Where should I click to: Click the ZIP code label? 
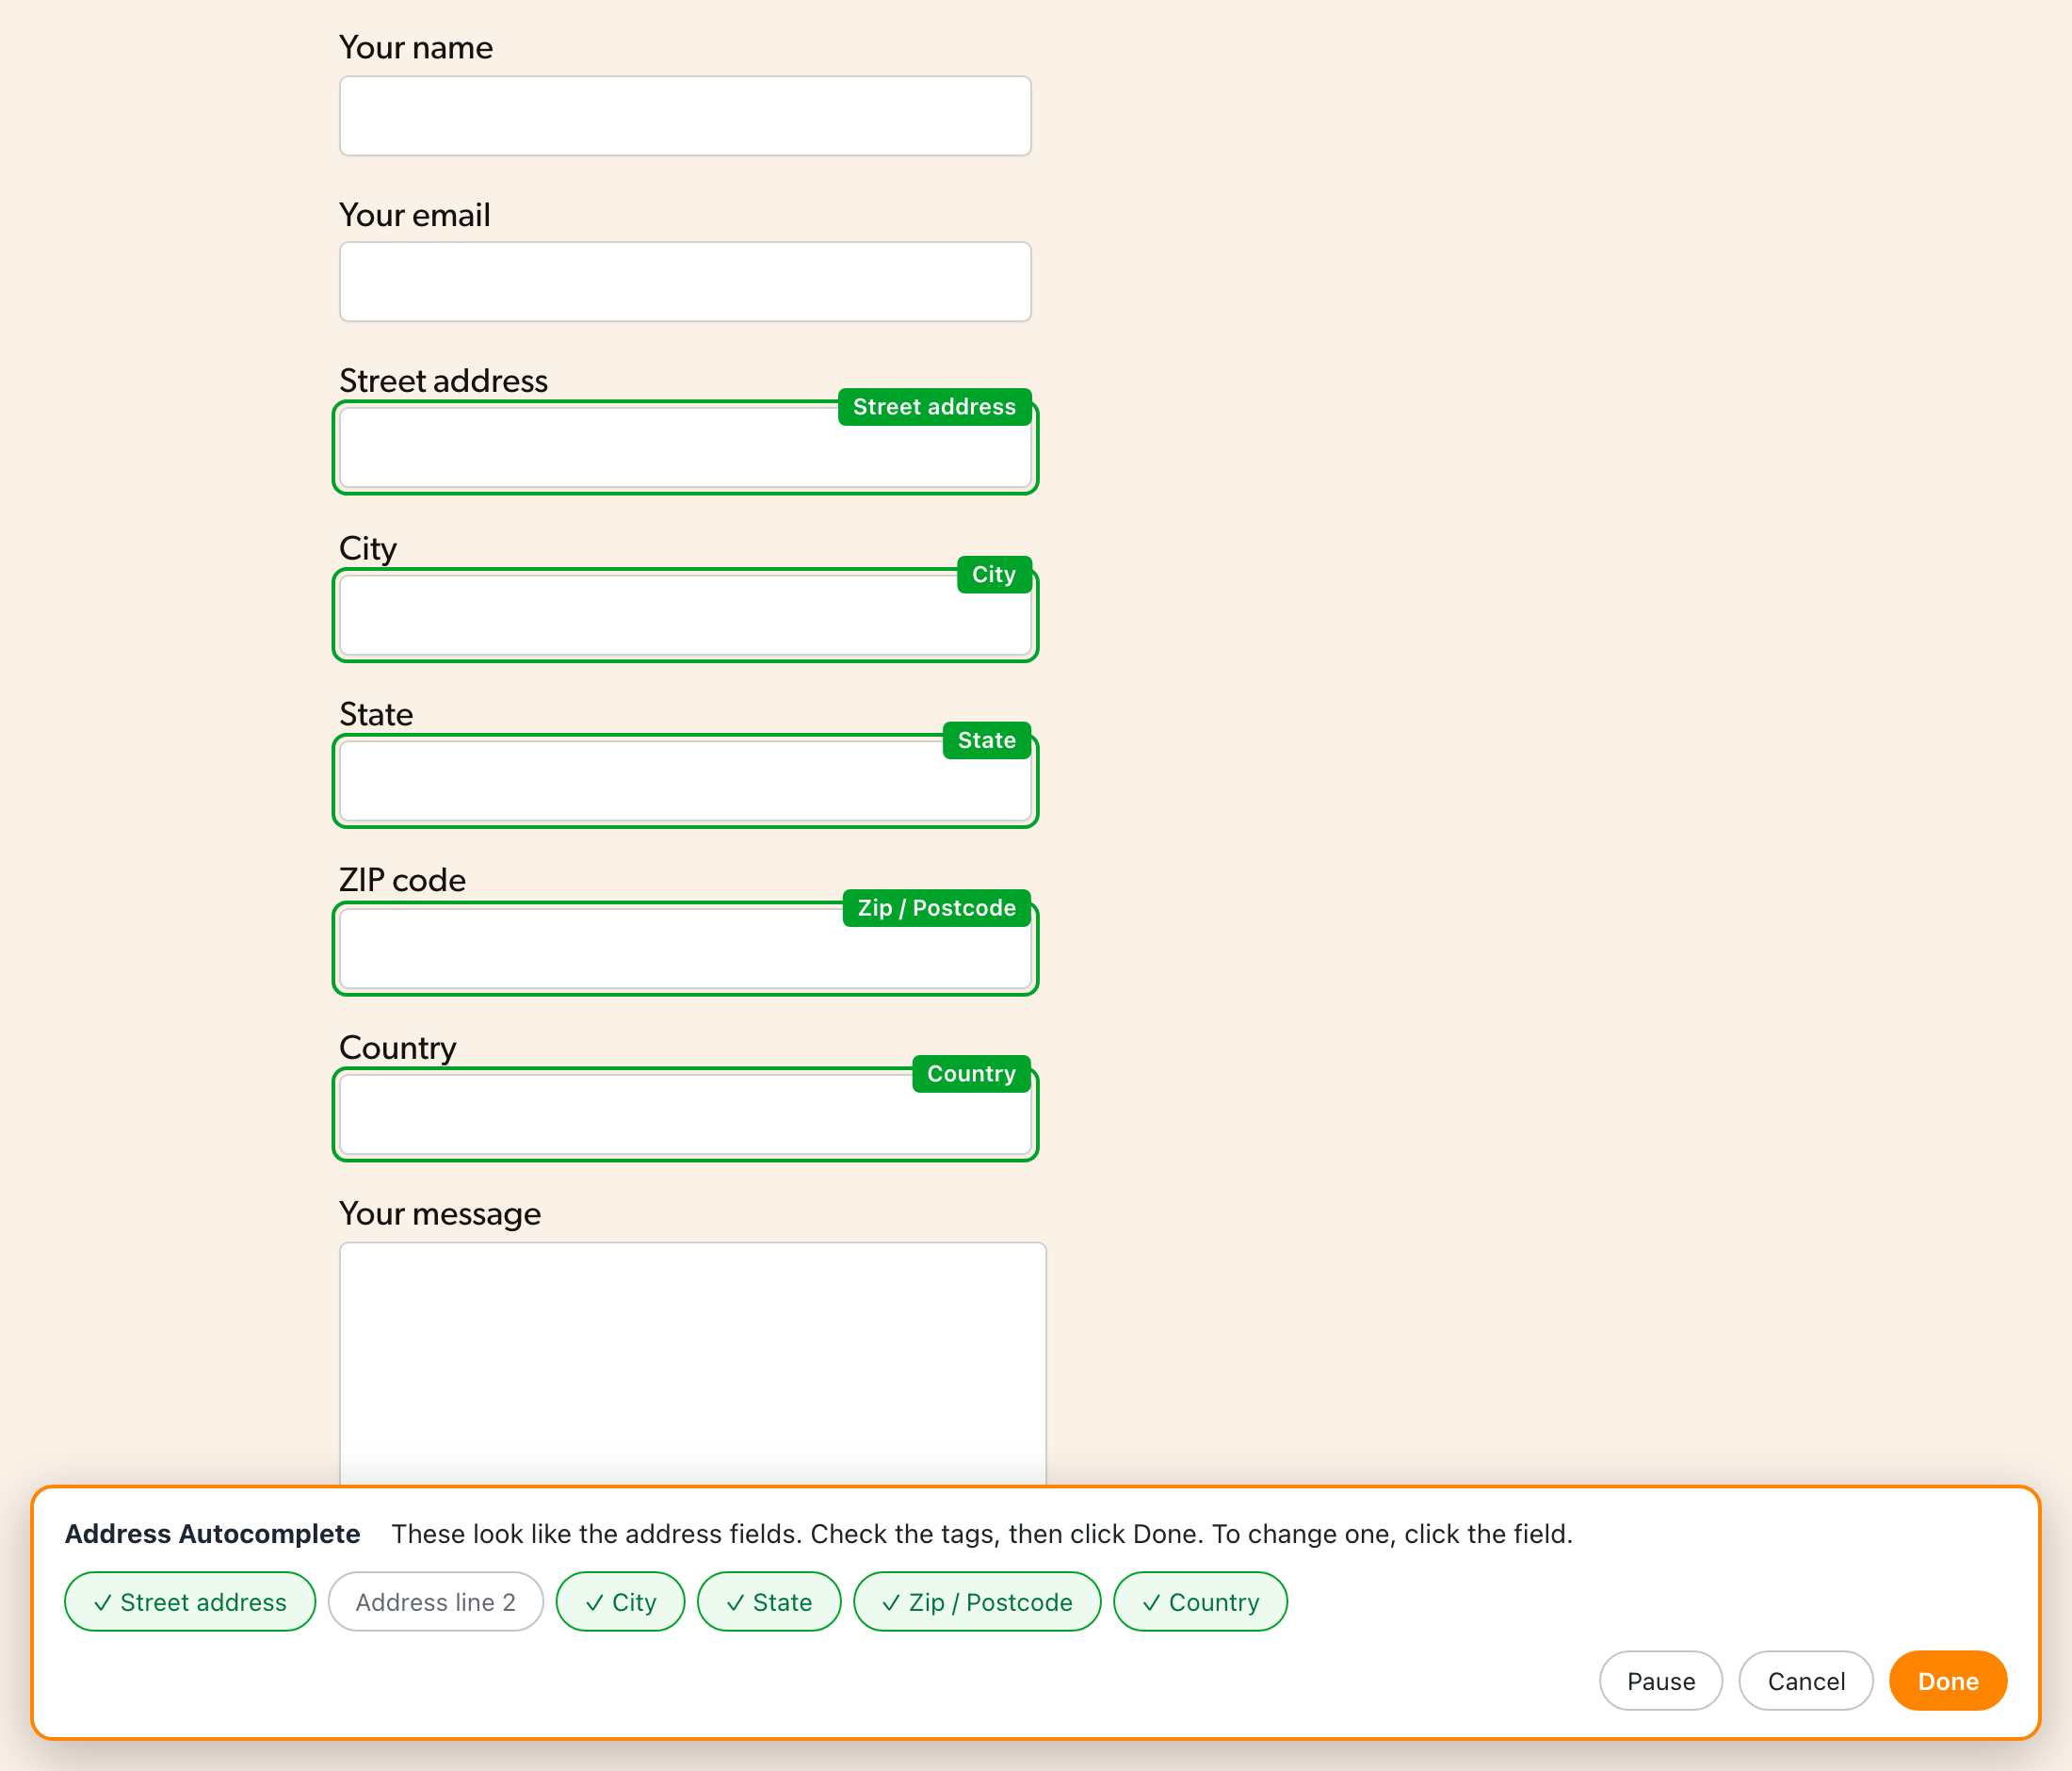tap(403, 880)
